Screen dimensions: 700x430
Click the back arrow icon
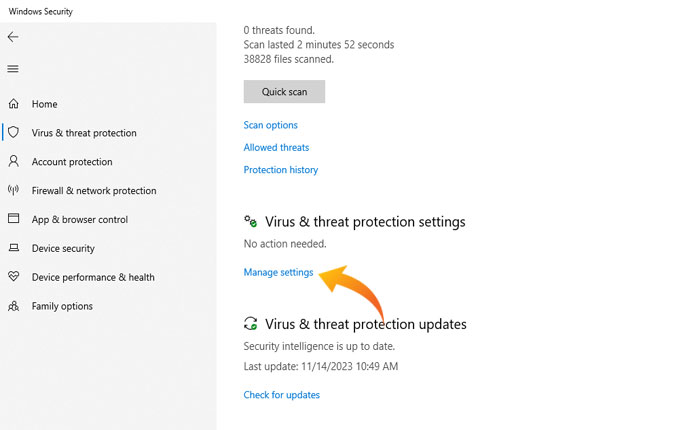click(x=13, y=37)
